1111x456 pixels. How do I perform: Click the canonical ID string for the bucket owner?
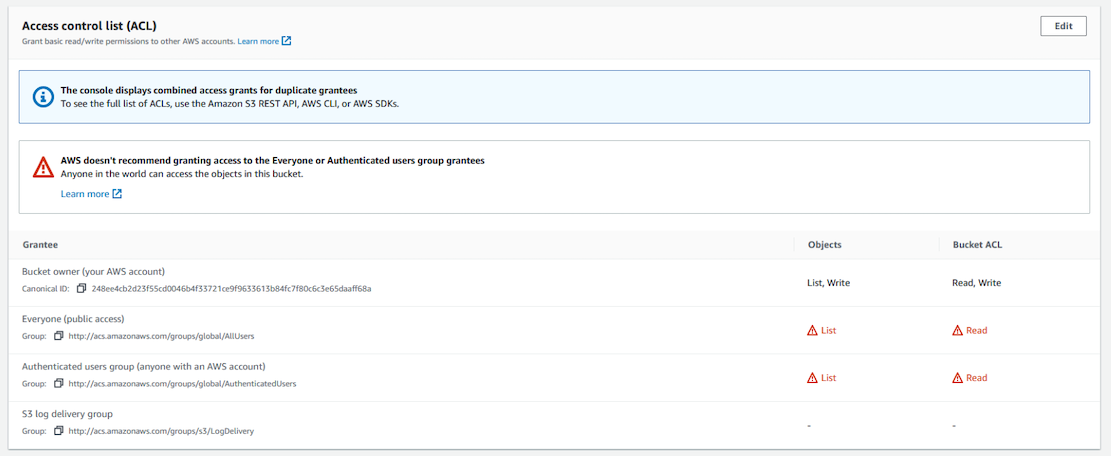pos(231,289)
